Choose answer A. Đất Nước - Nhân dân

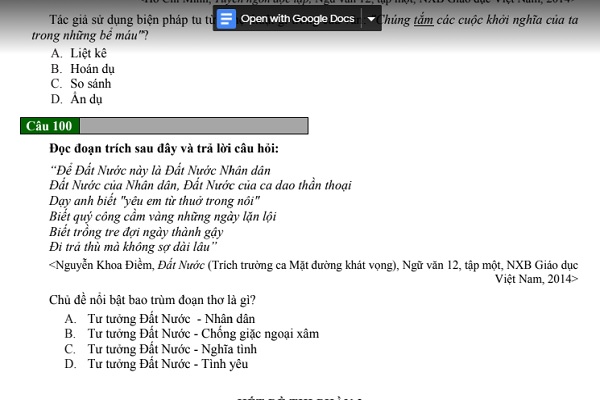click(160, 319)
